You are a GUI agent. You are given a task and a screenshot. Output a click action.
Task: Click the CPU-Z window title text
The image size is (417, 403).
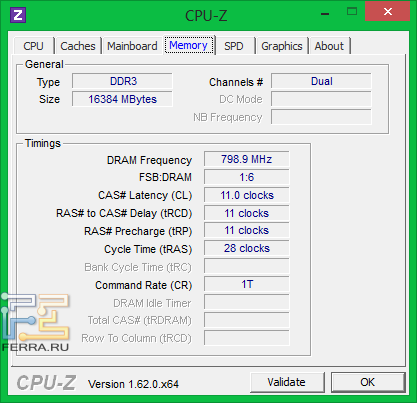(206, 16)
